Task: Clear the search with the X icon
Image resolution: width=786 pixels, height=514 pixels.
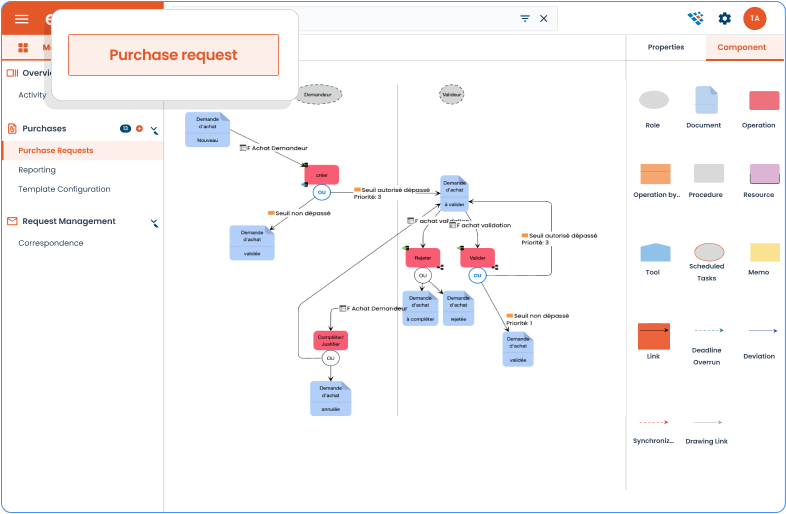Action: point(543,19)
